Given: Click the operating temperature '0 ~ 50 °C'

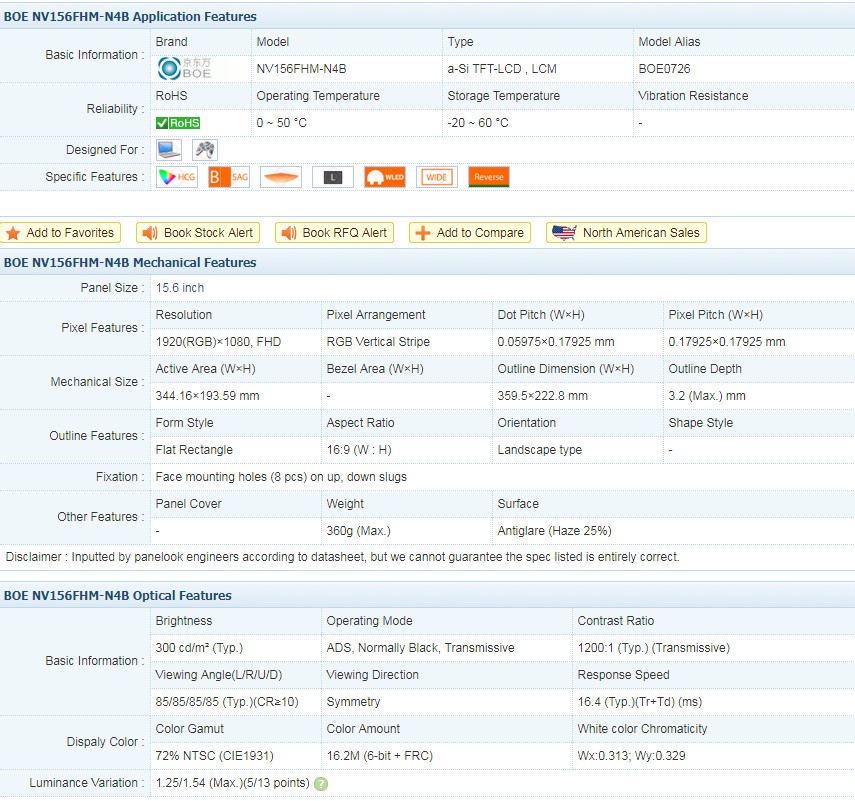Looking at the screenshot, I should click(282, 123).
